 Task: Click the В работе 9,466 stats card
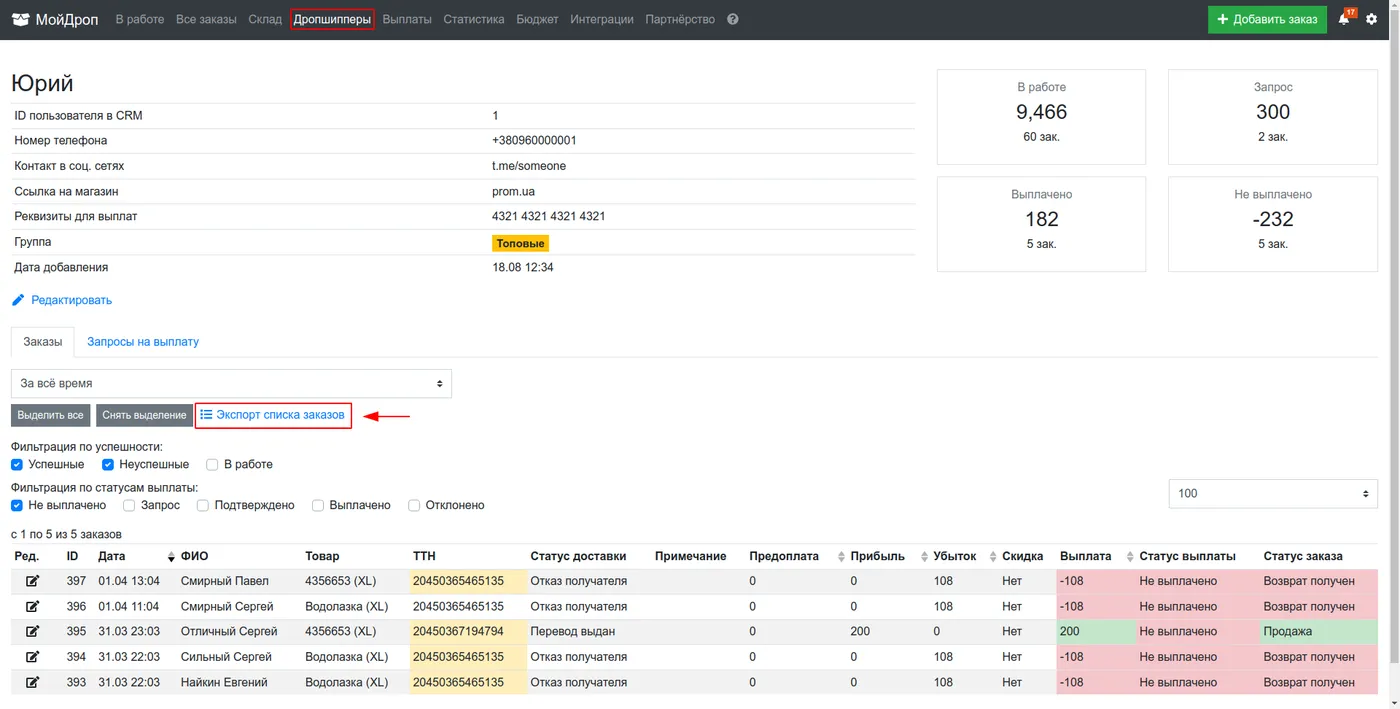(x=1041, y=117)
